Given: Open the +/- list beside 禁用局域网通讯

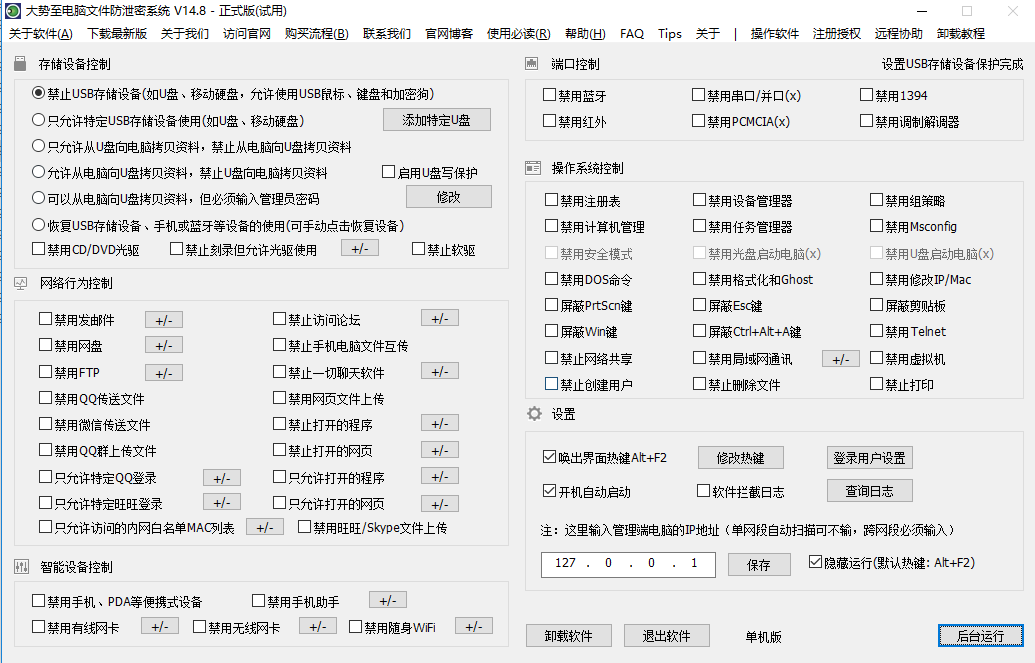Looking at the screenshot, I should click(x=839, y=357).
